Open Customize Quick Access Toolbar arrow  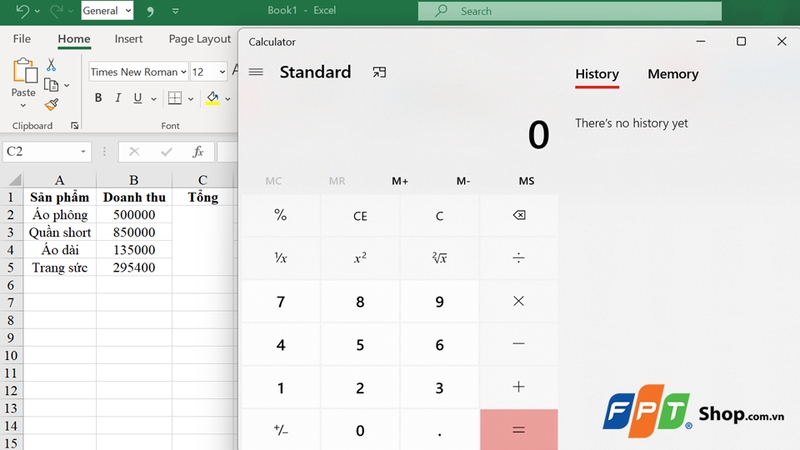[176, 11]
